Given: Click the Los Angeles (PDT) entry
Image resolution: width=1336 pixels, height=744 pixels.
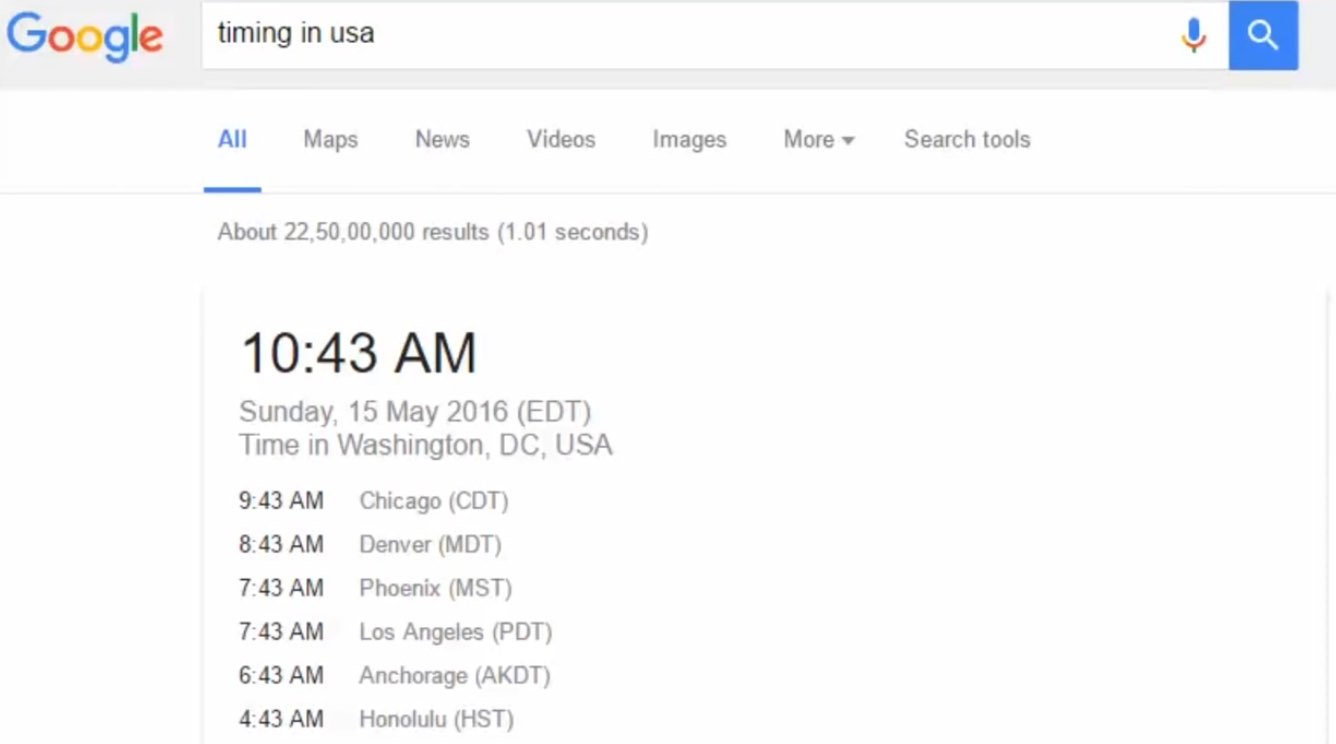Looking at the screenshot, I should (x=455, y=632).
